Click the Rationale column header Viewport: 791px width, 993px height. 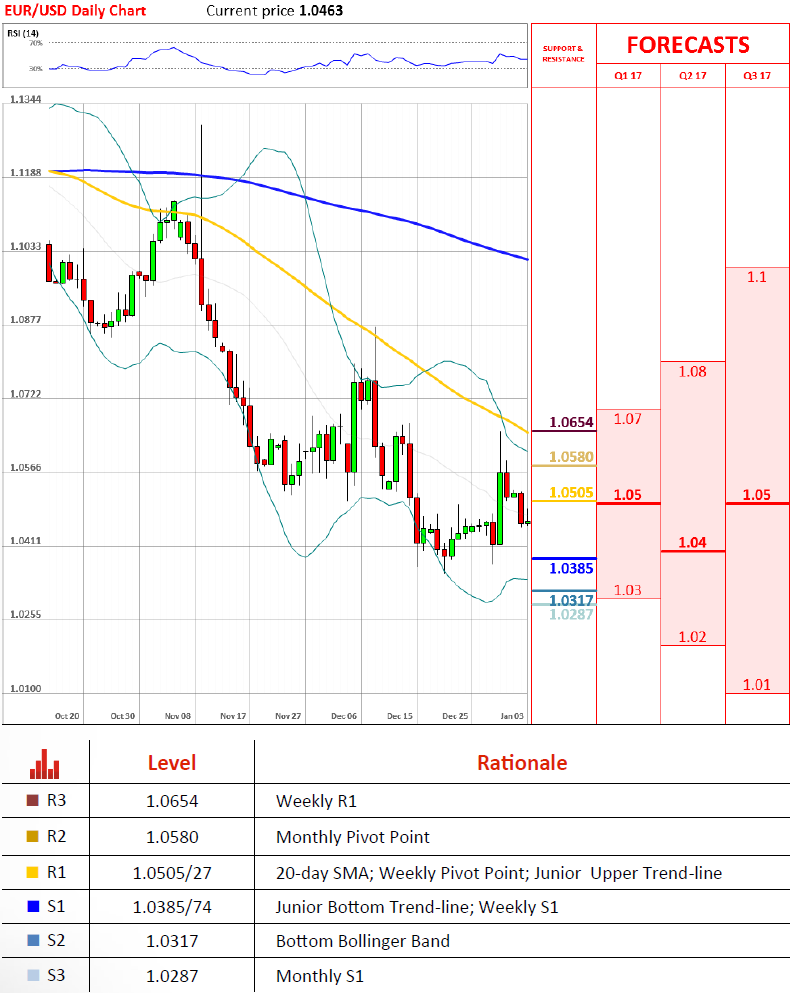pos(522,762)
